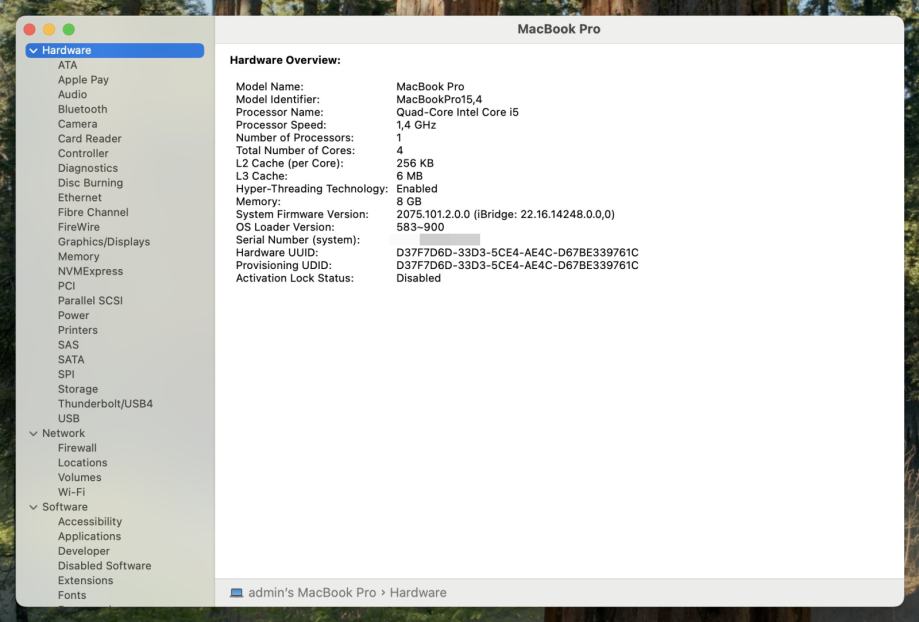Open Wi-Fi network details
Image resolution: width=919 pixels, height=622 pixels.
click(x=72, y=492)
